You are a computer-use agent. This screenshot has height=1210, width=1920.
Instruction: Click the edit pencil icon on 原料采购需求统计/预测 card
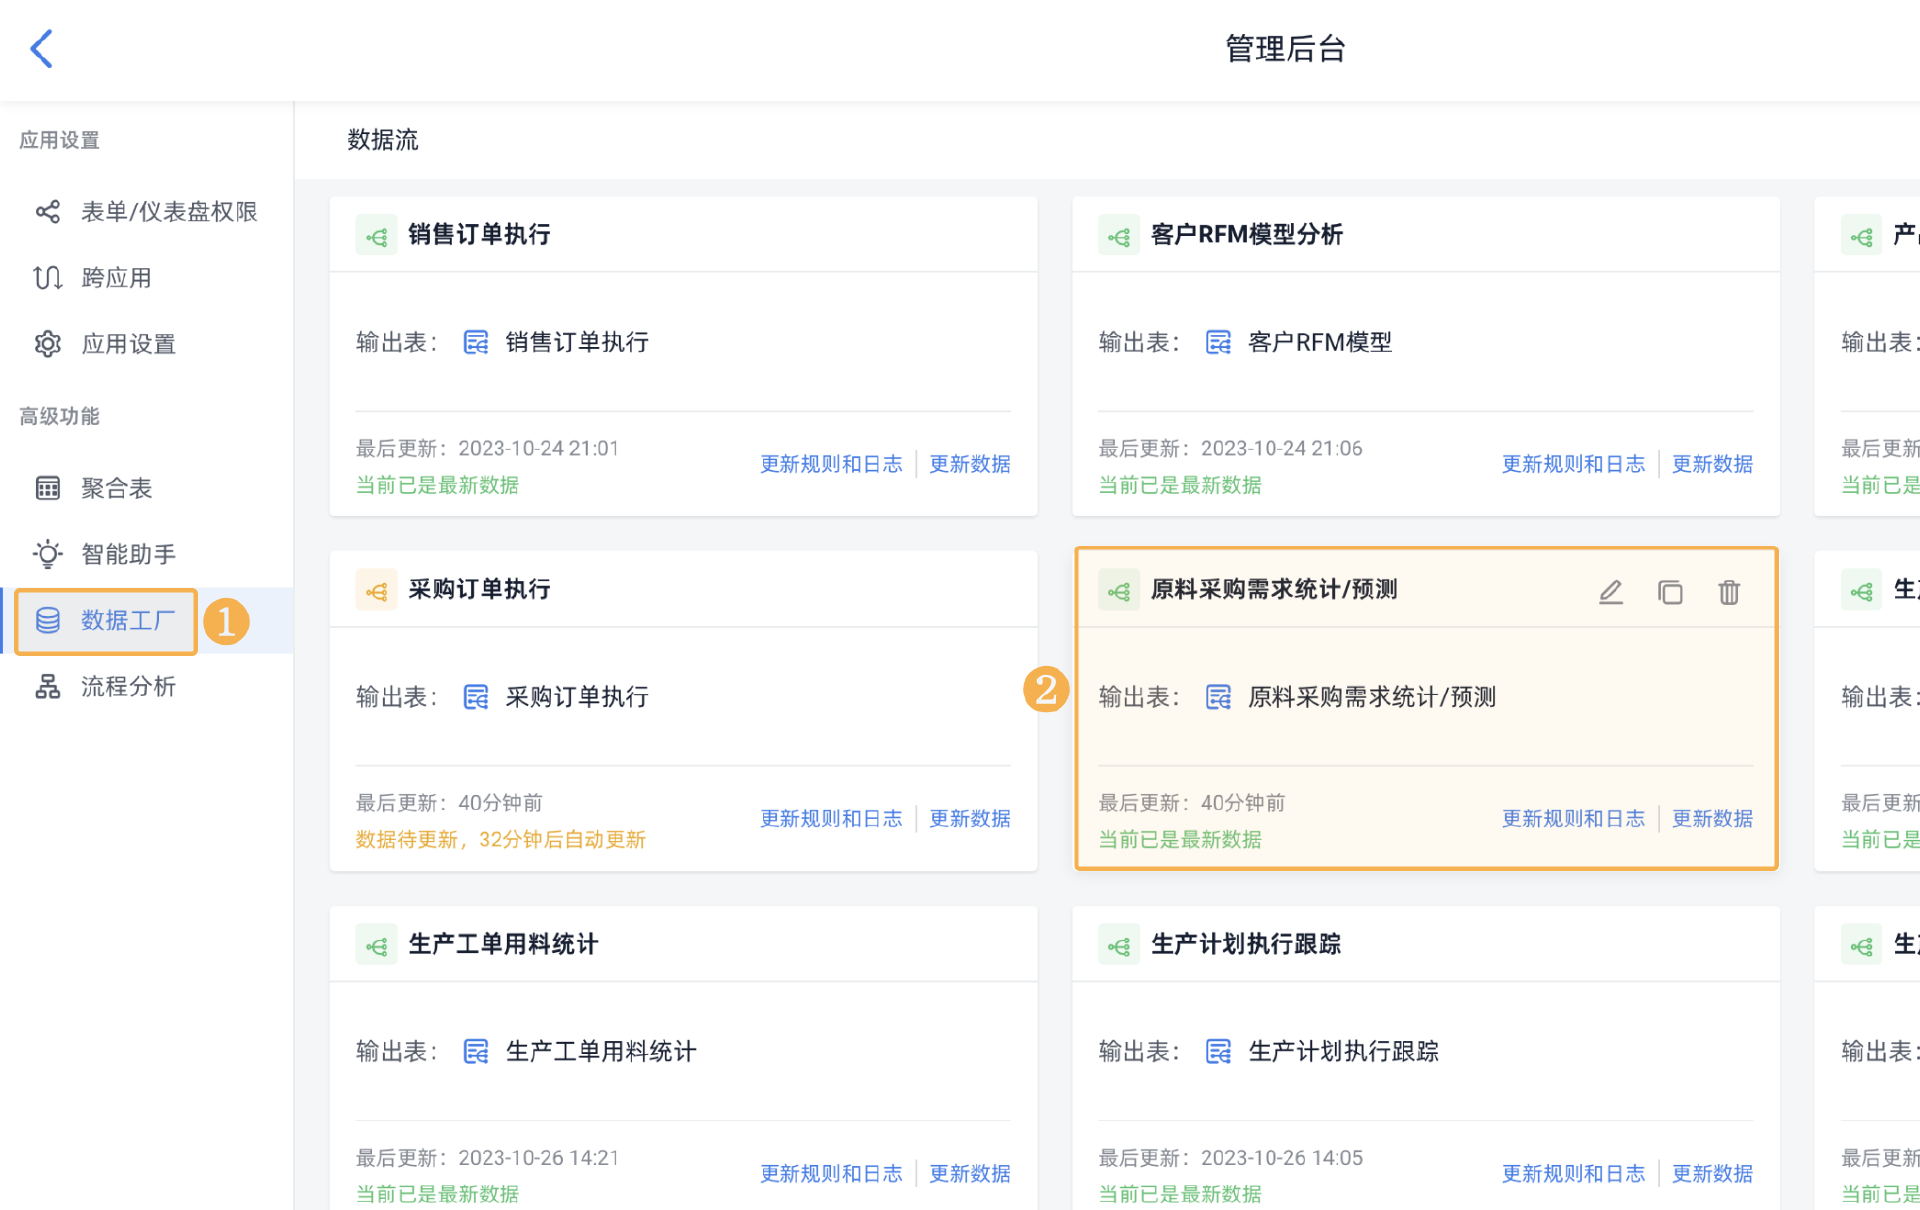pos(1610,592)
